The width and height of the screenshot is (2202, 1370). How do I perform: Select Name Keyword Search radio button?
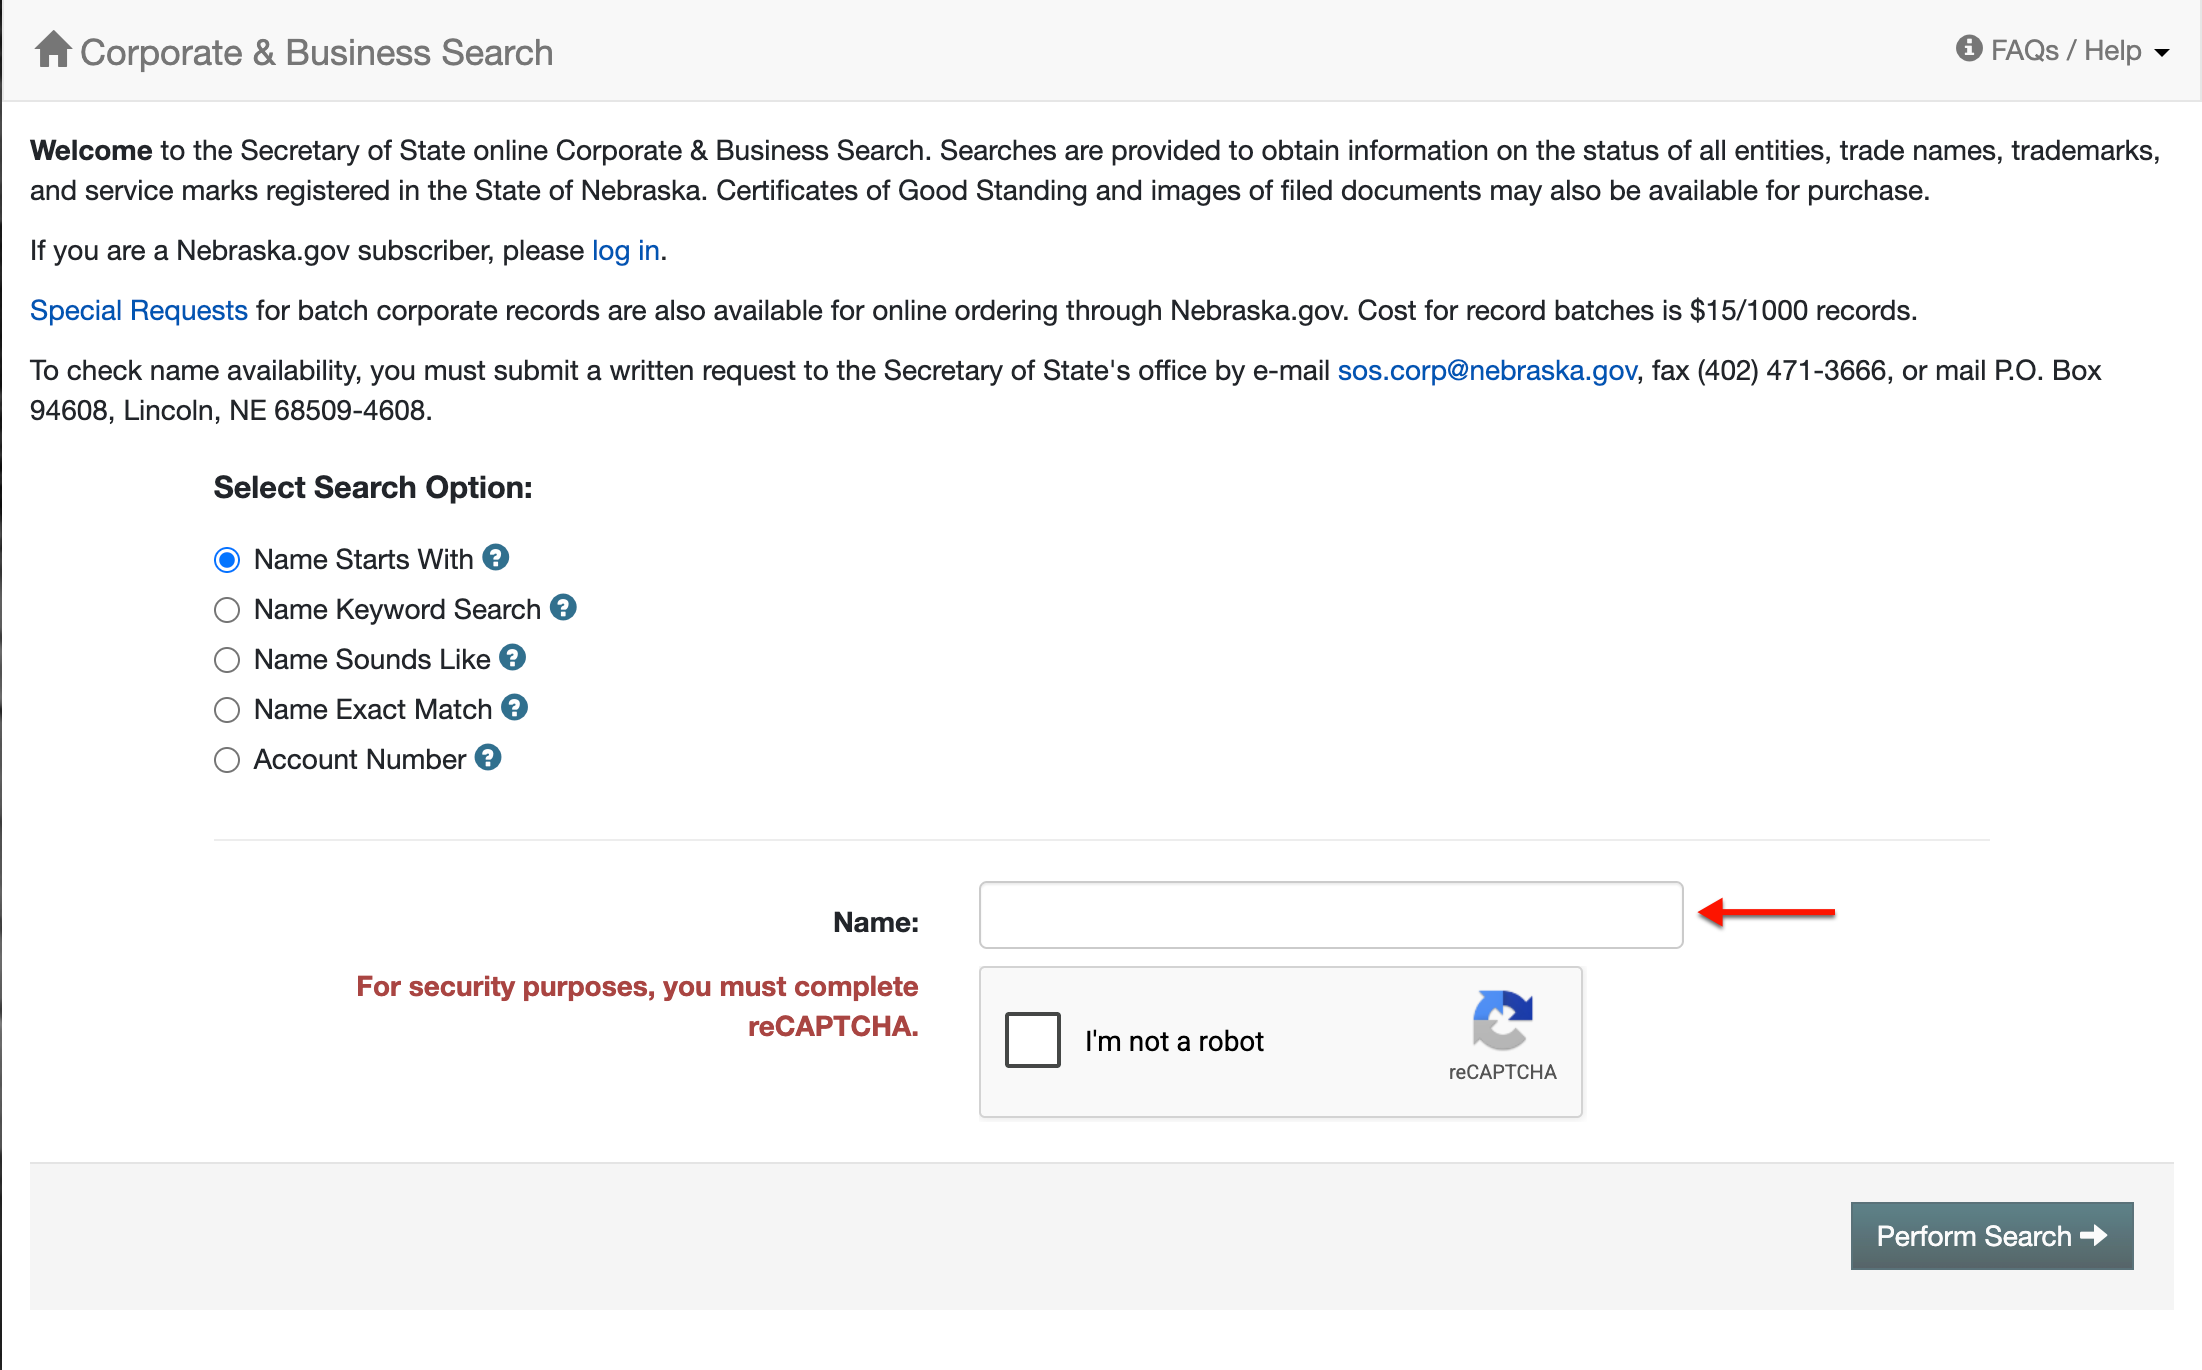[x=227, y=610]
